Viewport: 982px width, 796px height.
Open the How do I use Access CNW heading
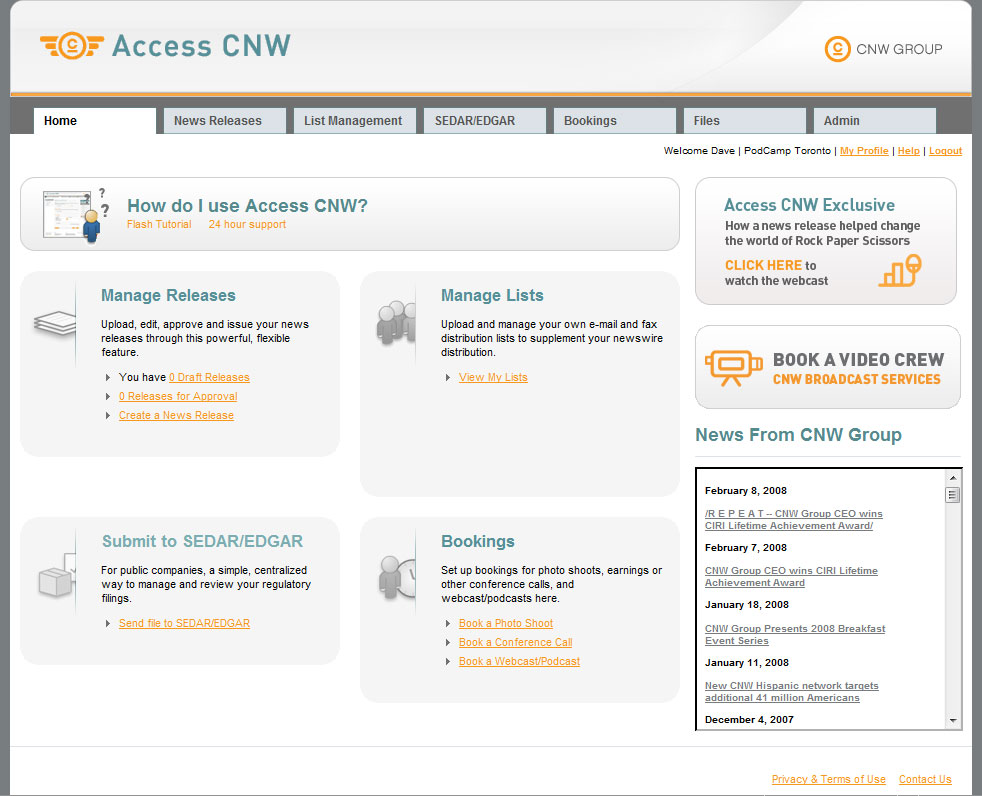pos(247,205)
